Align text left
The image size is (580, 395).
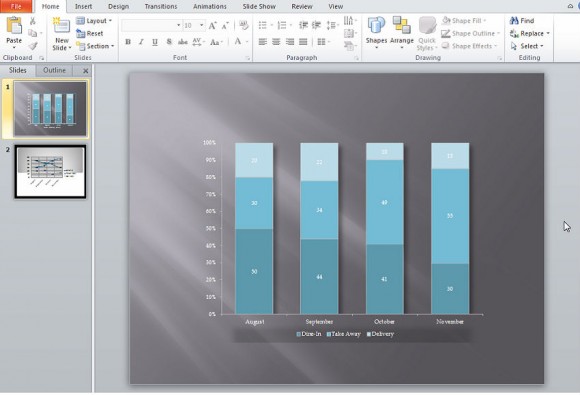[263, 42]
